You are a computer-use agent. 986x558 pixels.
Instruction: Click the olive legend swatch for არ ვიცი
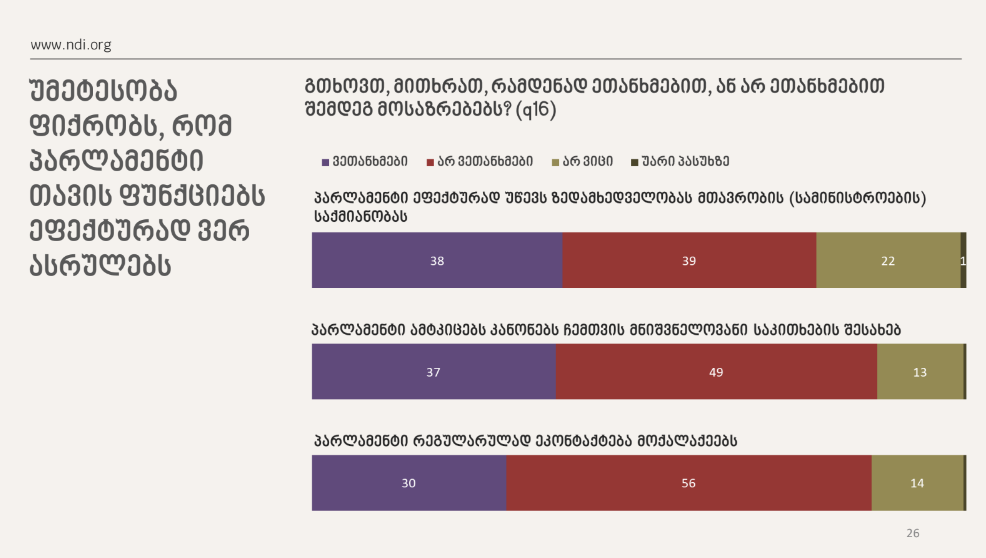pyautogui.click(x=554, y=161)
